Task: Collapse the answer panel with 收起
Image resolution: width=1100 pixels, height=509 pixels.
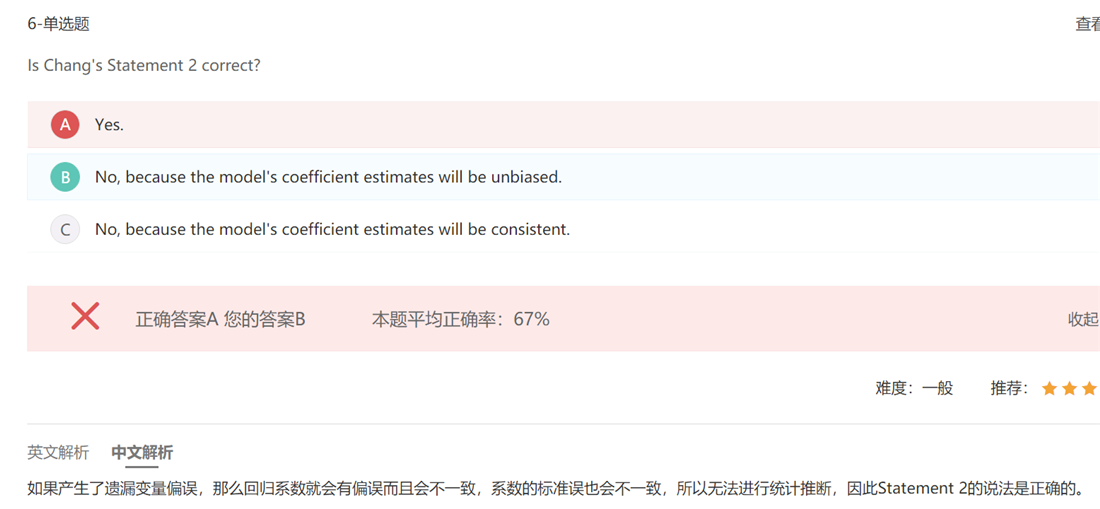Action: coord(1083,319)
